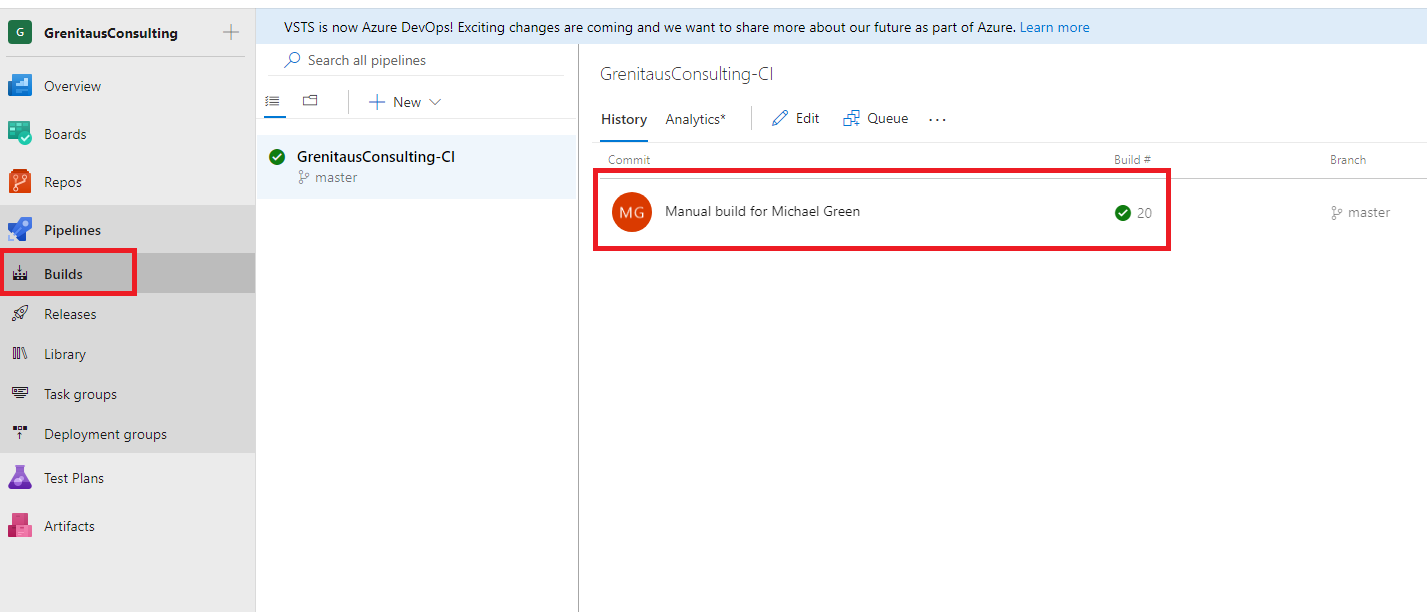Screen dimensions: 1427x612
Task: Click the New pipeline button
Action: pos(405,102)
